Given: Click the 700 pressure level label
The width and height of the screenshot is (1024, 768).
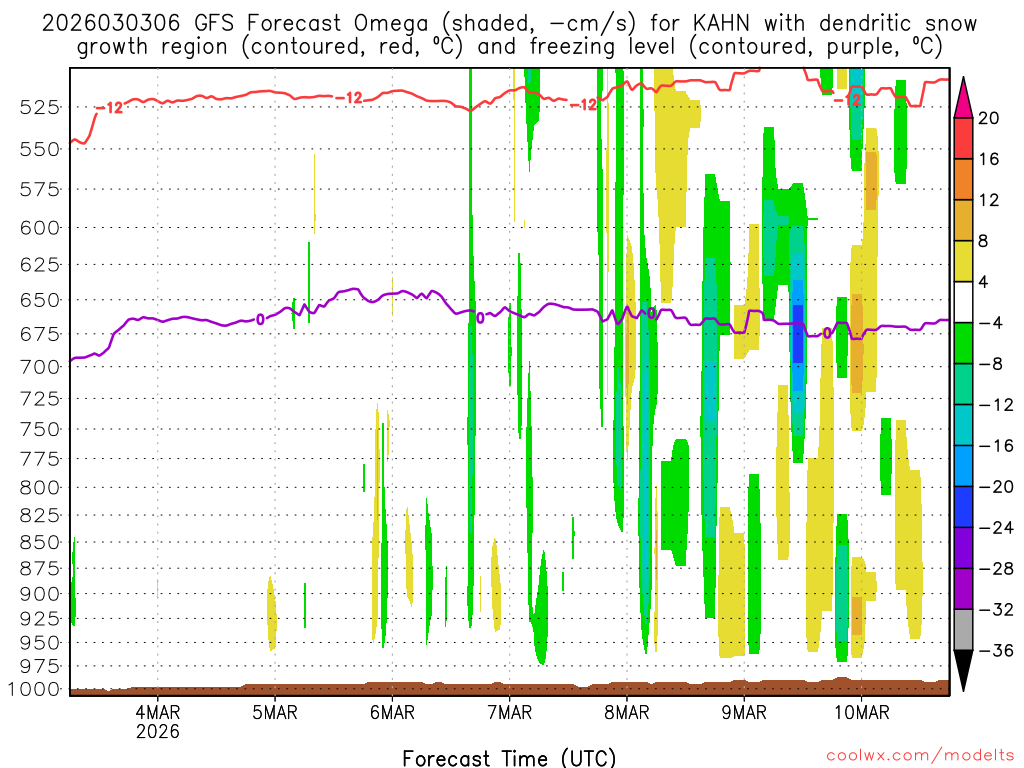Looking at the screenshot, I should click(40, 367).
